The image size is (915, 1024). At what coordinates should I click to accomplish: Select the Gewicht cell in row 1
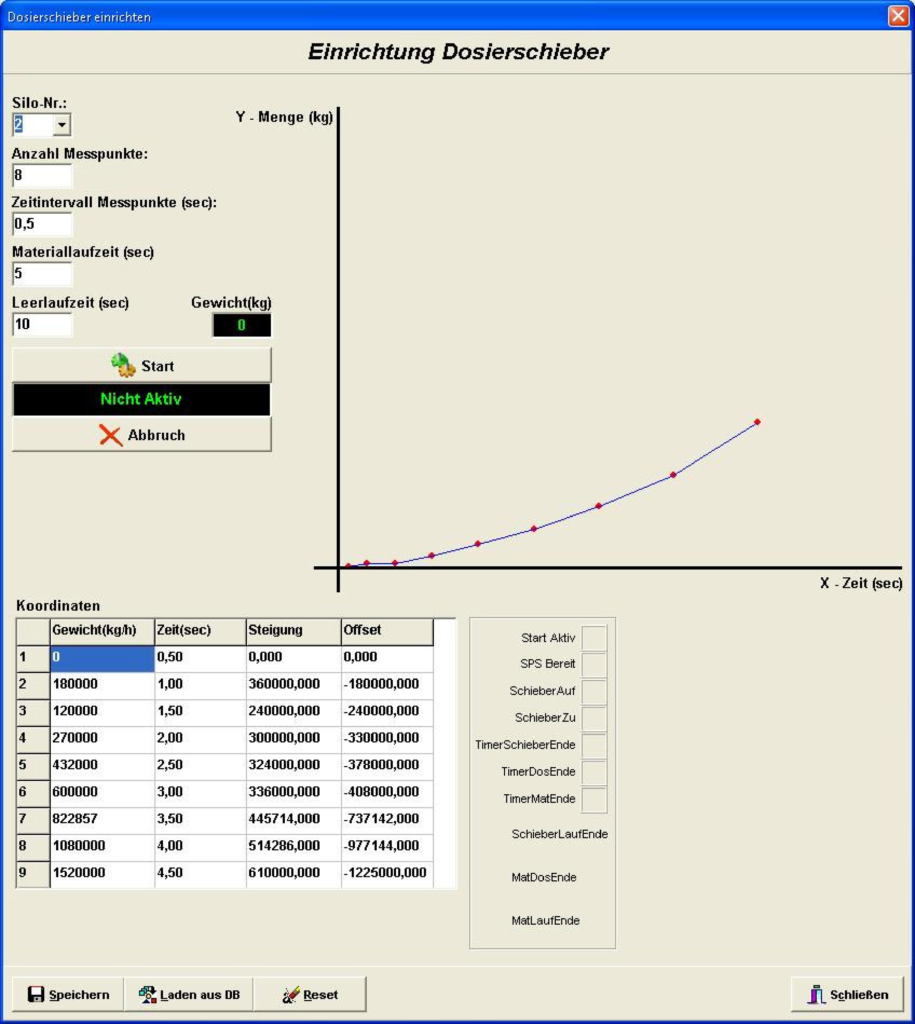click(x=102, y=658)
